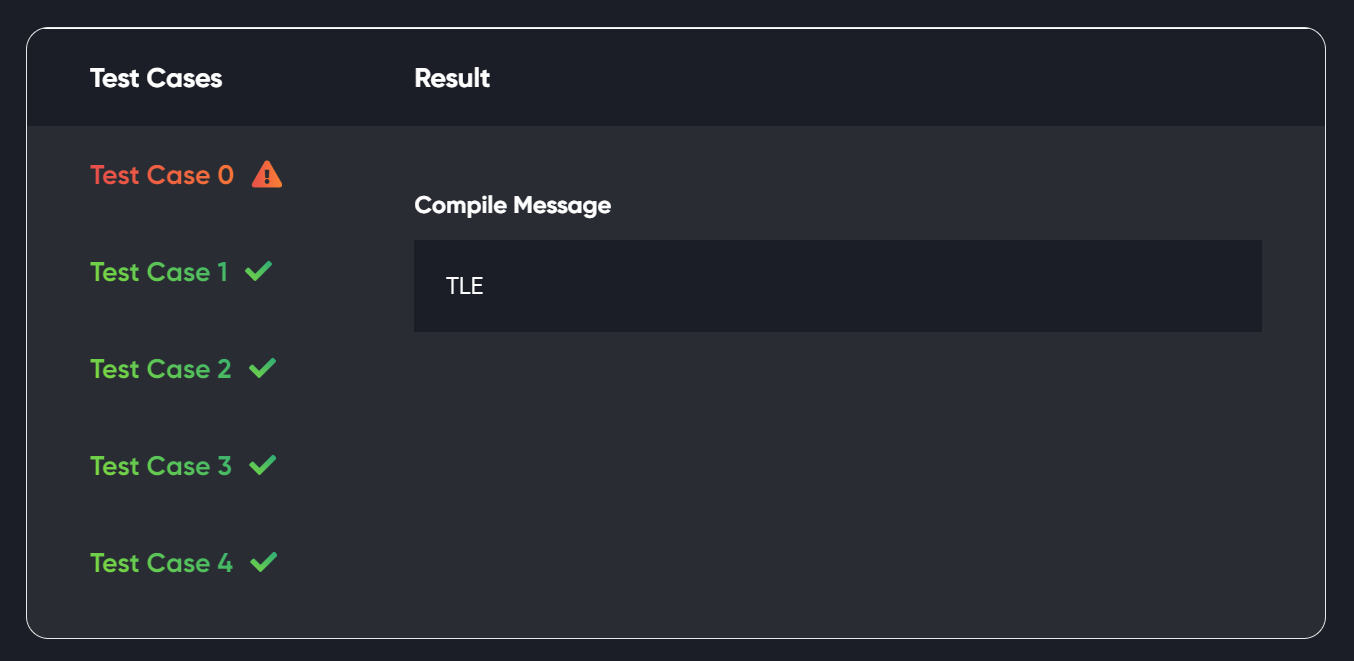Switch to Test Case 2
1354x661 pixels.
click(161, 369)
